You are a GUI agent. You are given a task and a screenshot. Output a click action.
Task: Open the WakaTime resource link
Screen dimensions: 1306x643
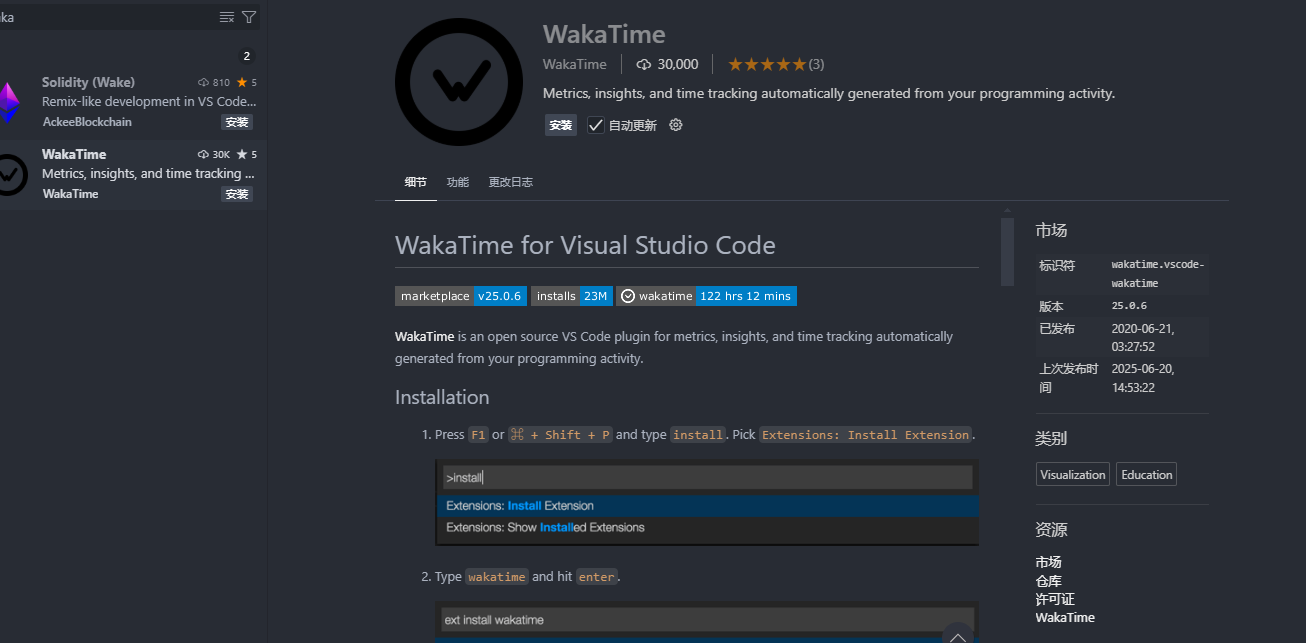click(1065, 617)
